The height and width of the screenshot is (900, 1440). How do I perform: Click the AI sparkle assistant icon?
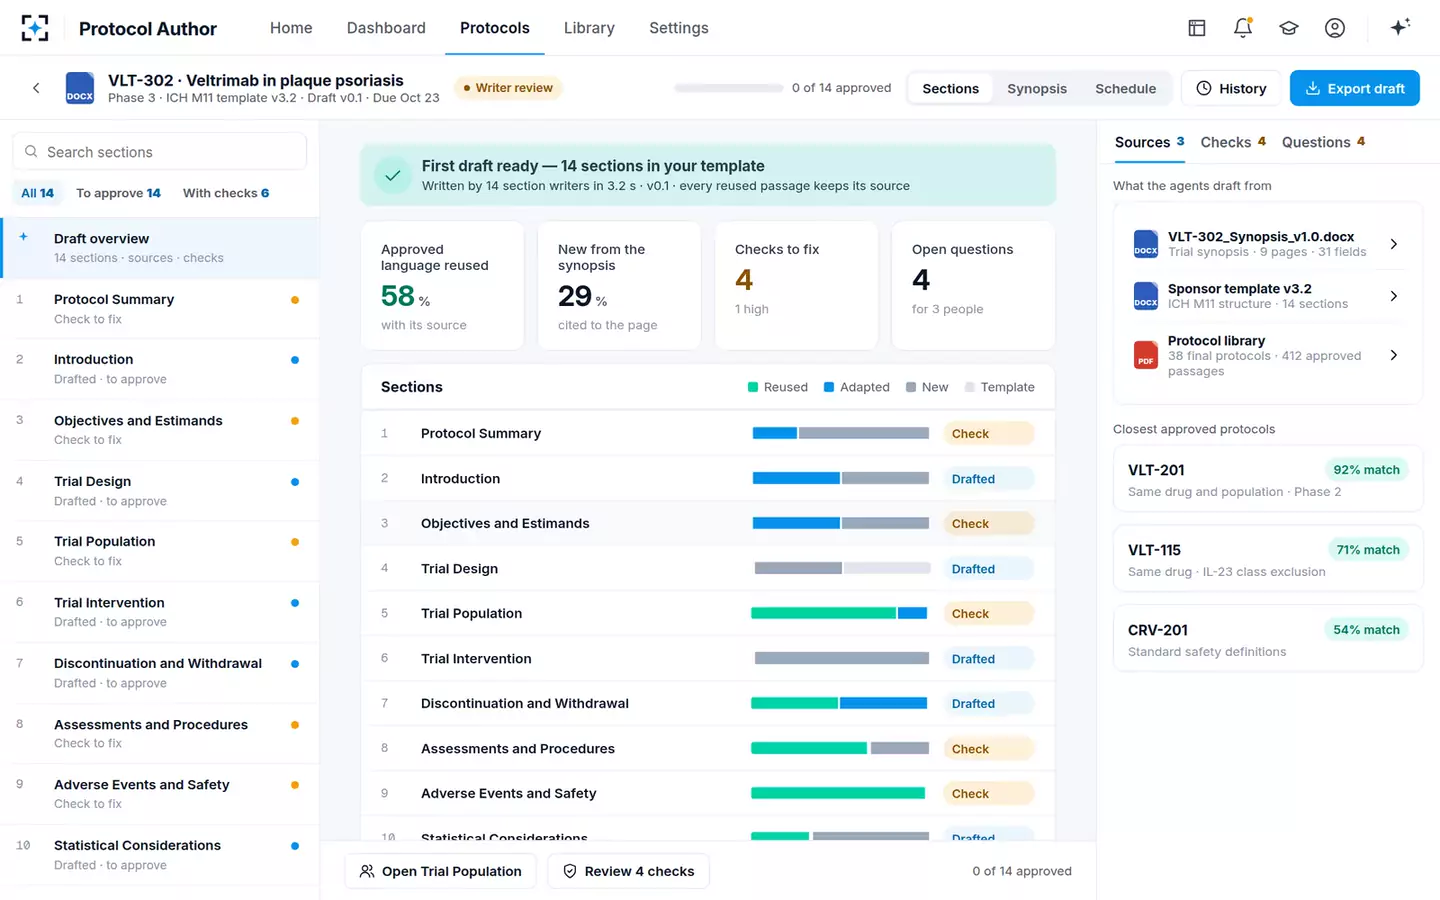click(x=1400, y=27)
